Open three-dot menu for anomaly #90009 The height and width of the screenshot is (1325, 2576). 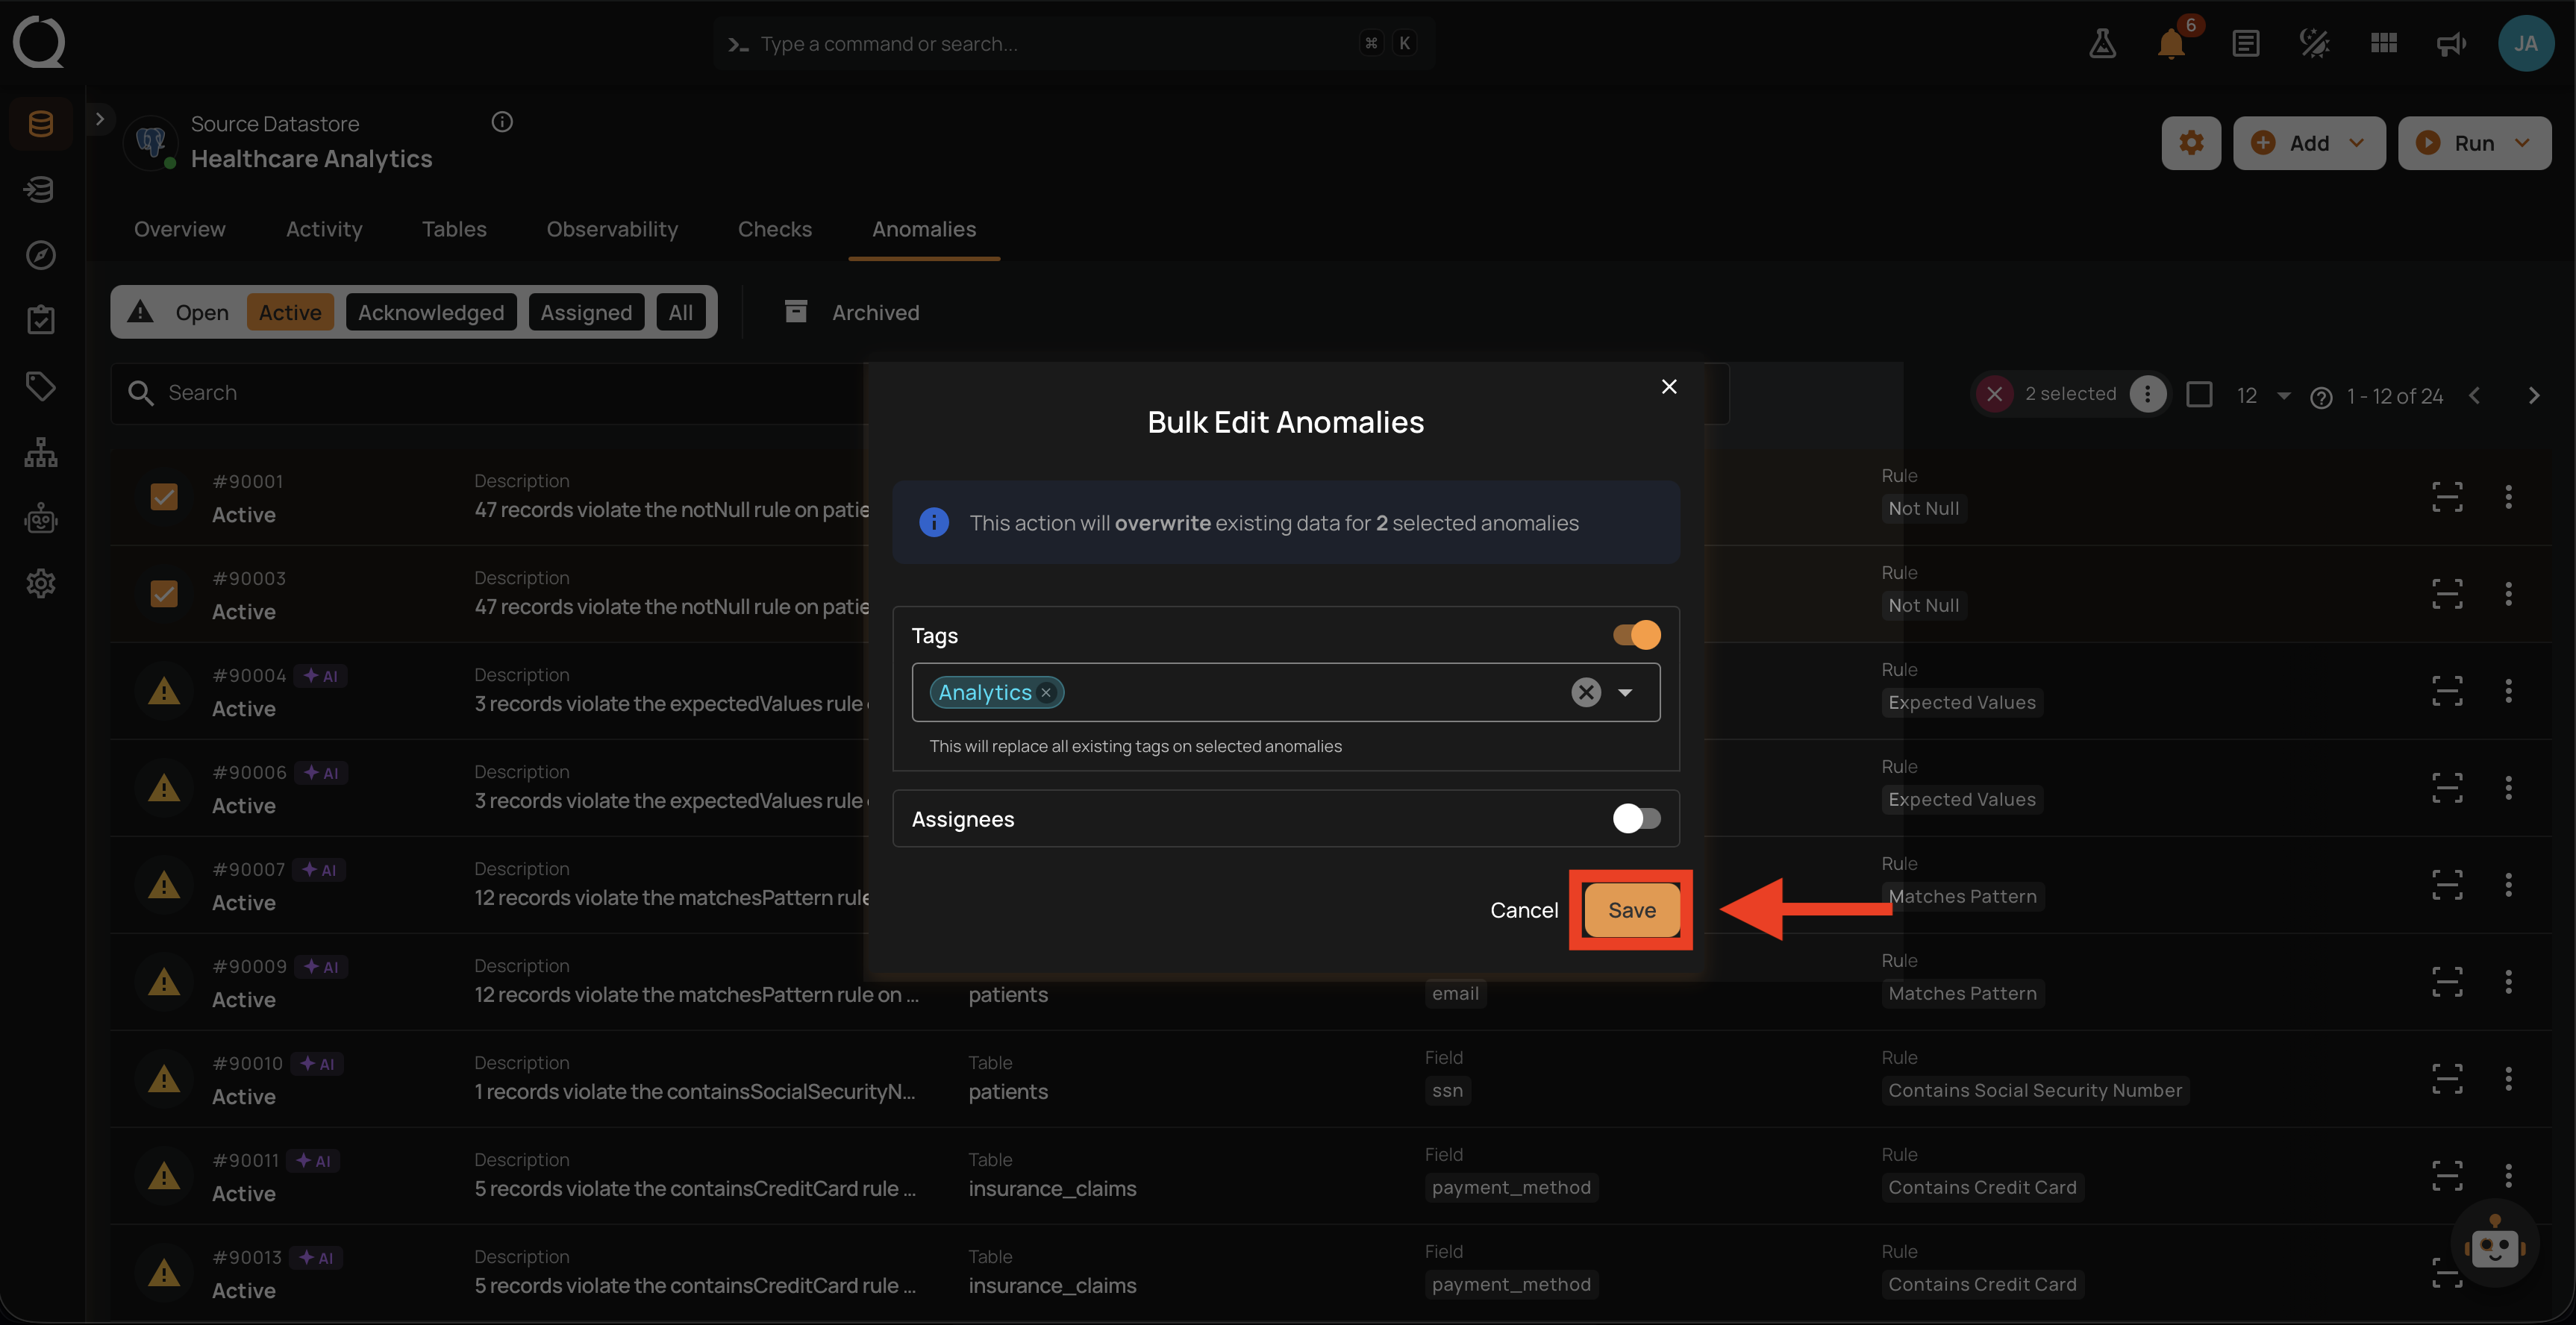(2508, 982)
